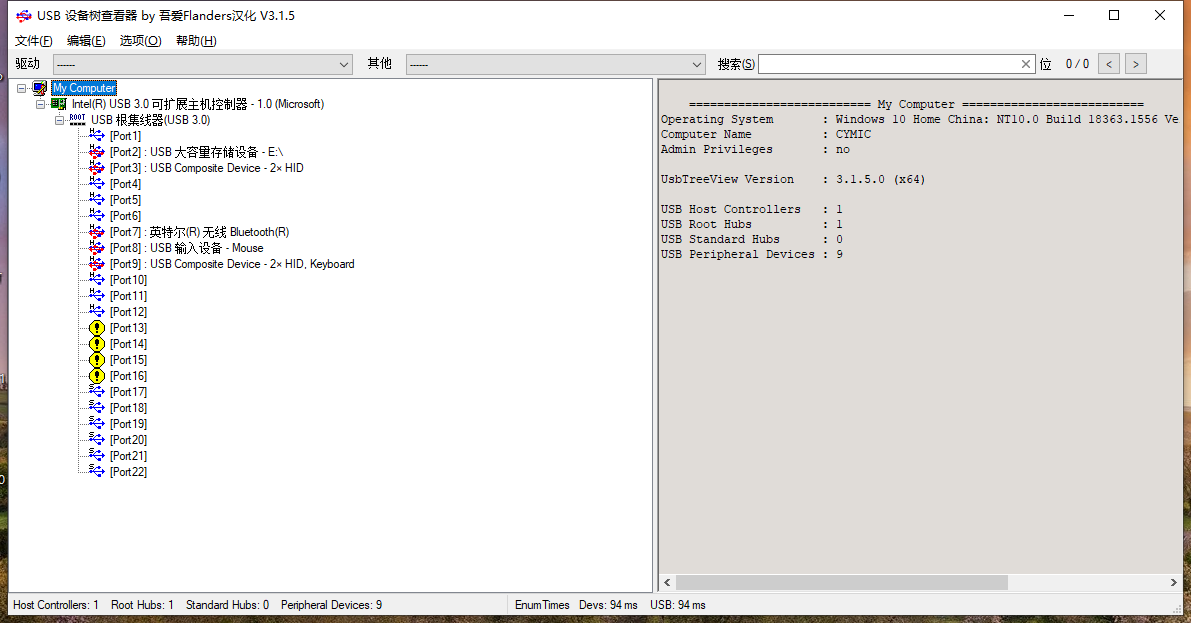Select USB 根集线器(USB 3.0) label
This screenshot has width=1191, height=623.
(x=150, y=120)
